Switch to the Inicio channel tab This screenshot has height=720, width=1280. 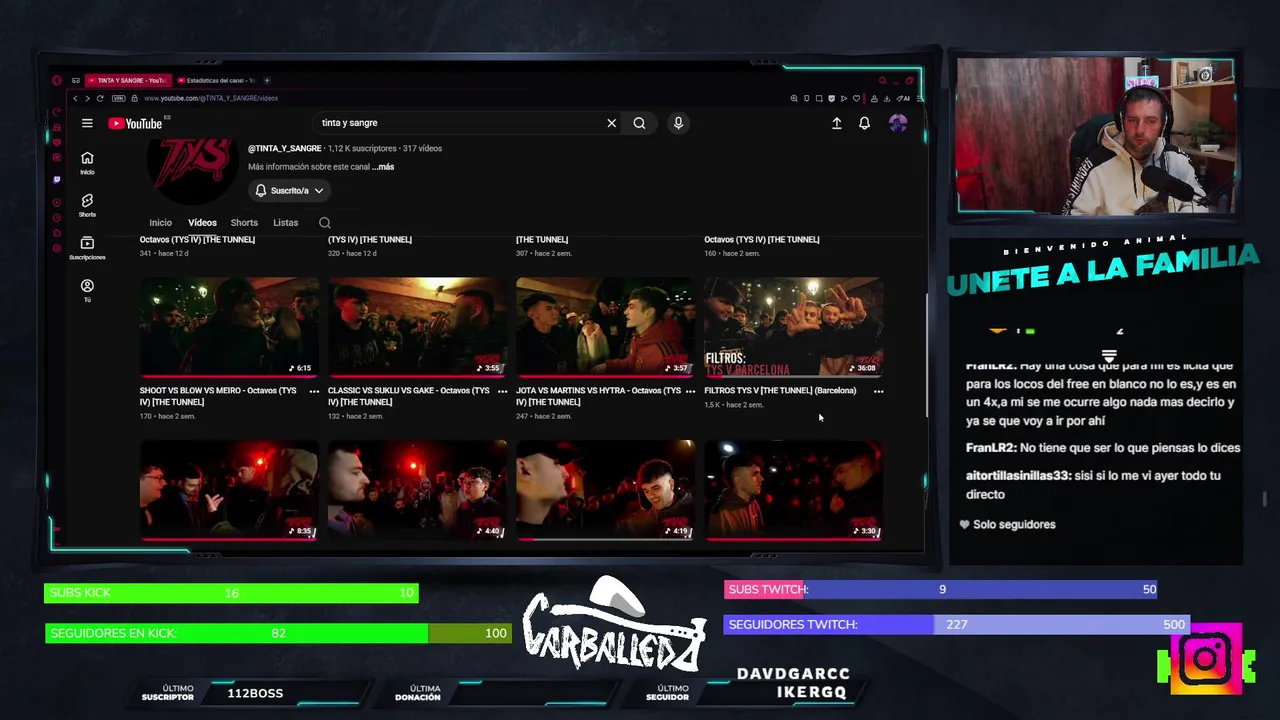coord(160,223)
